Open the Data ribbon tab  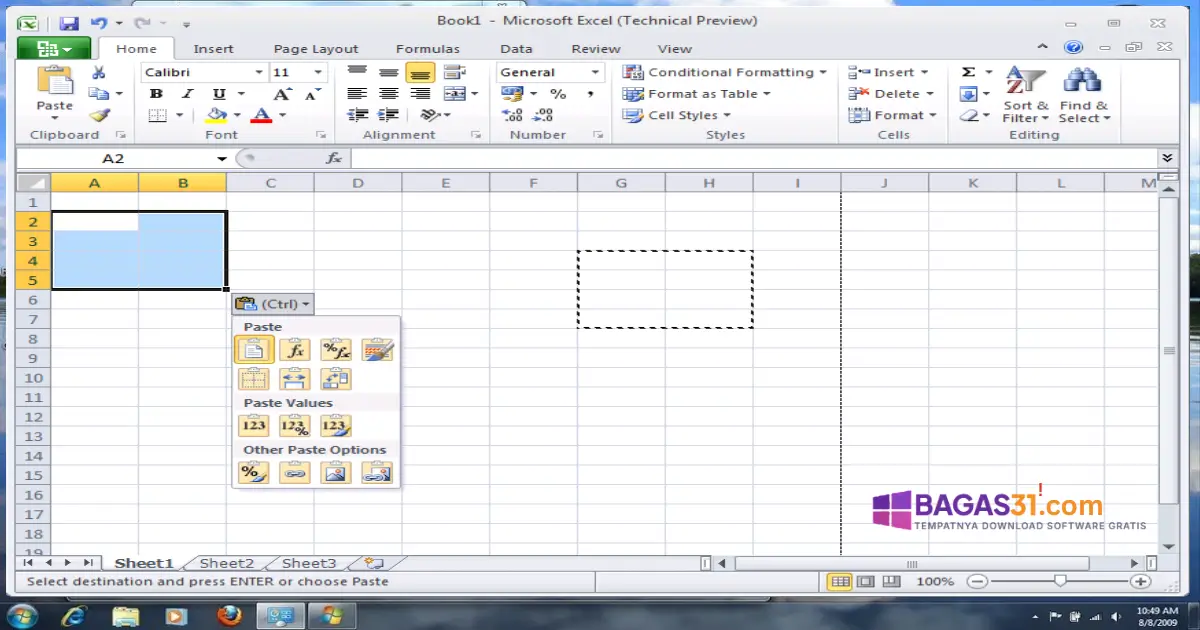516,48
